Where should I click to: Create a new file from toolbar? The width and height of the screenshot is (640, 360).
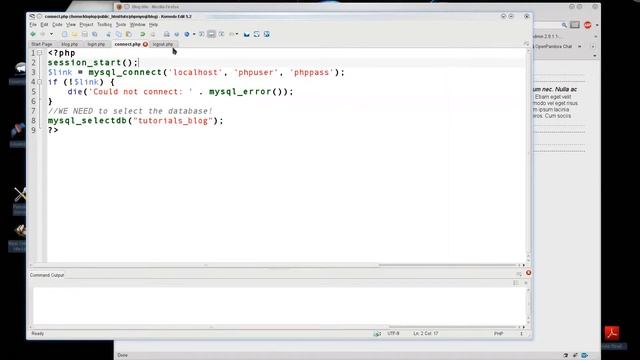click(x=64, y=34)
